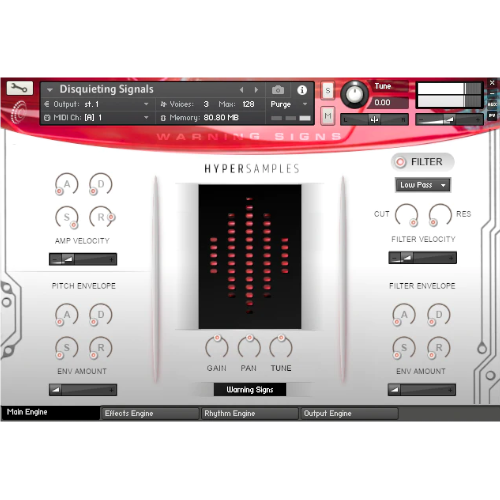Click the Amp envelope Decay knob

pos(101,184)
